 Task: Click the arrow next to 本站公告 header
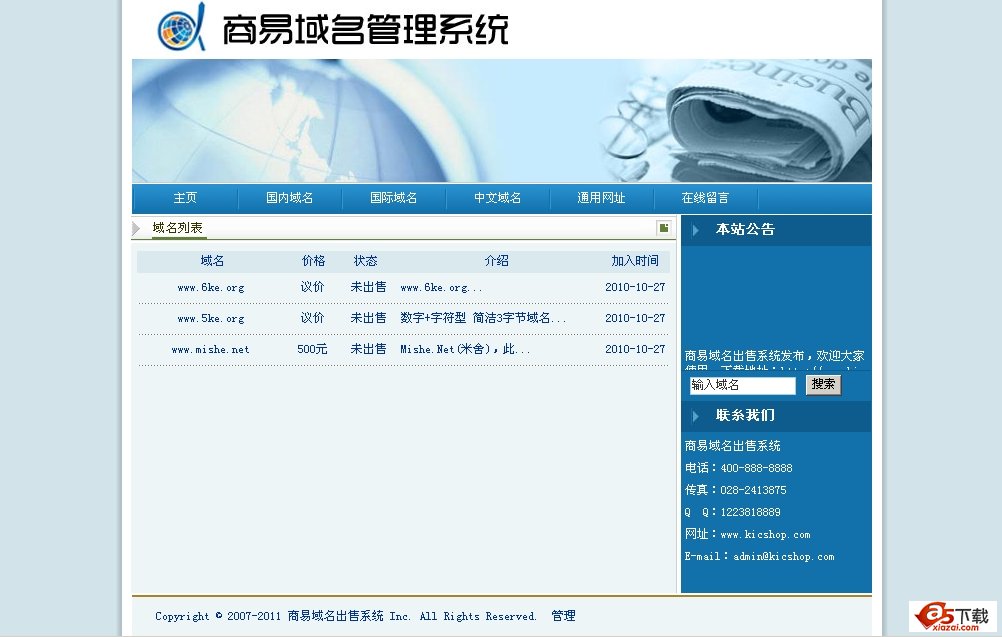coord(695,229)
